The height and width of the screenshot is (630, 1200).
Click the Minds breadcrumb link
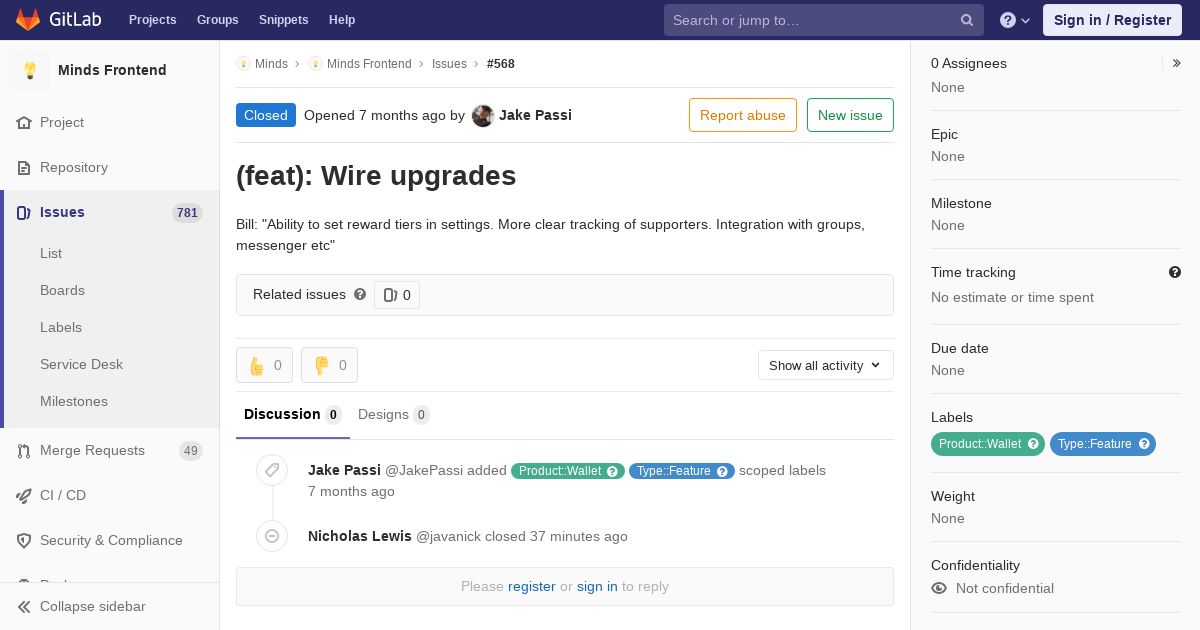[271, 64]
